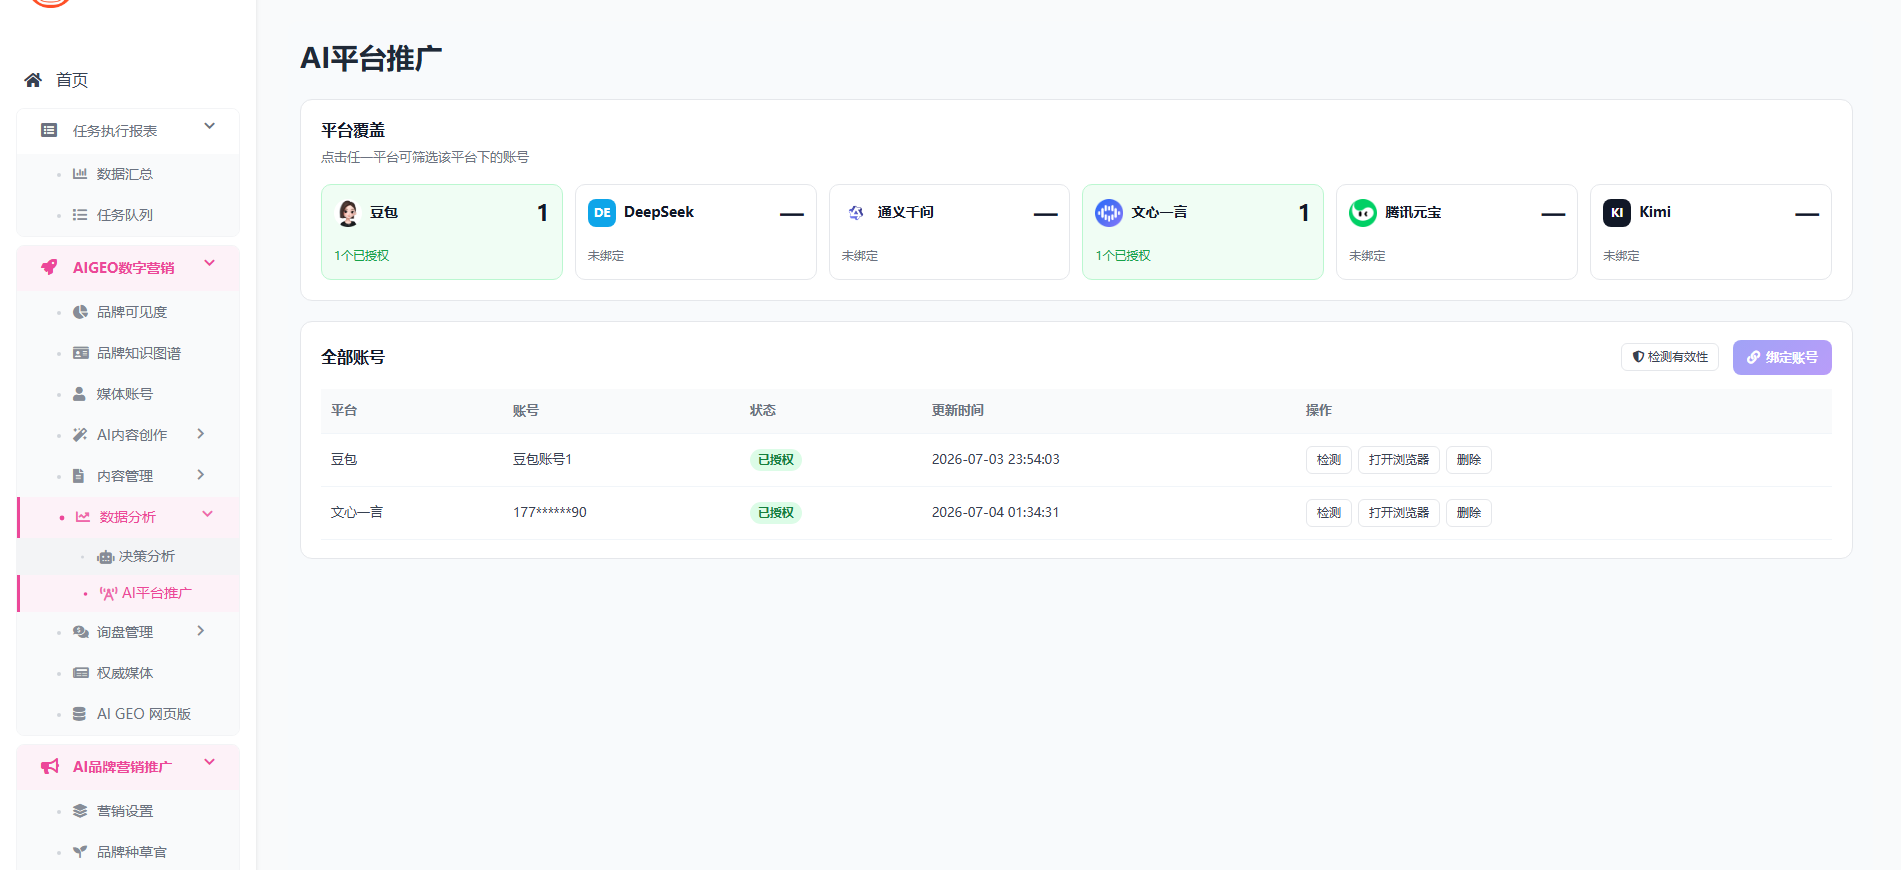Screen dimensions: 1901x870
Task: Click the 任务执行报表 table icon
Action: (49, 130)
